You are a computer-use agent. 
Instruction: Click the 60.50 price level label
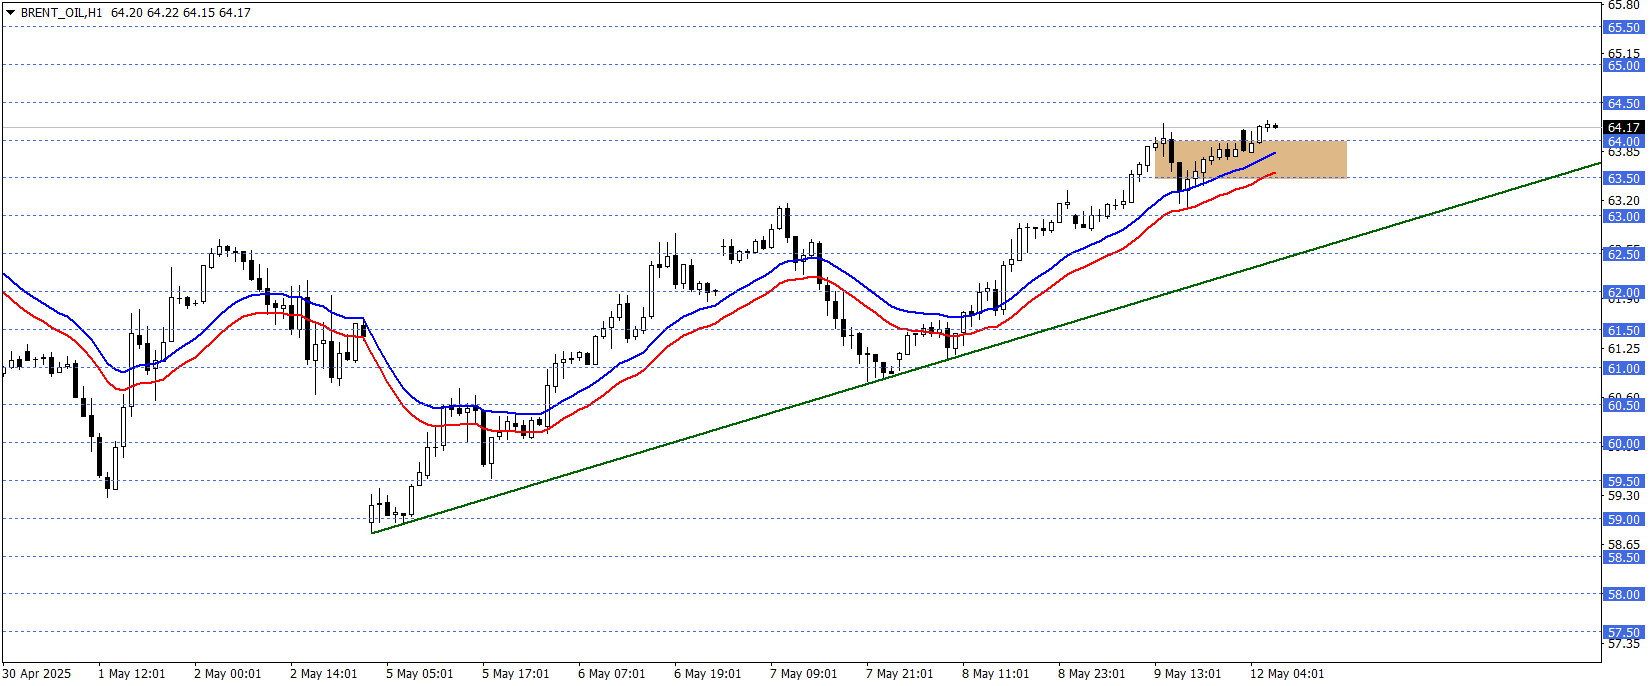point(1624,405)
